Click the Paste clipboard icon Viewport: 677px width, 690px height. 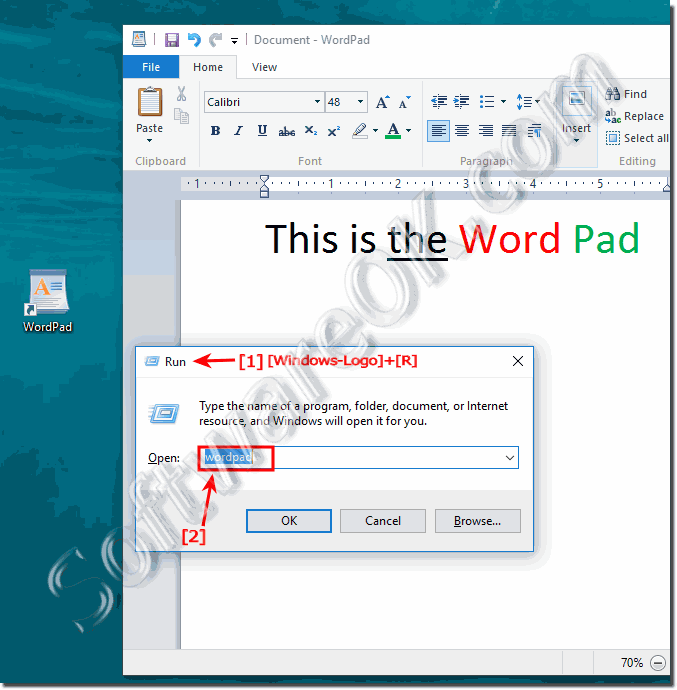[x=150, y=101]
